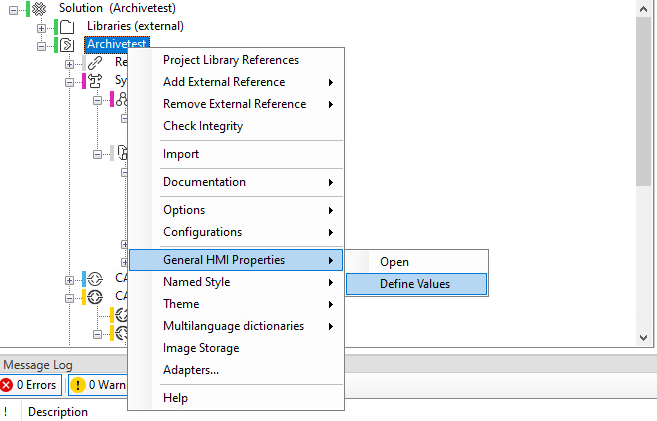657x421 pixels.
Task: Select Libraries (external) tree label
Action: (x=135, y=26)
